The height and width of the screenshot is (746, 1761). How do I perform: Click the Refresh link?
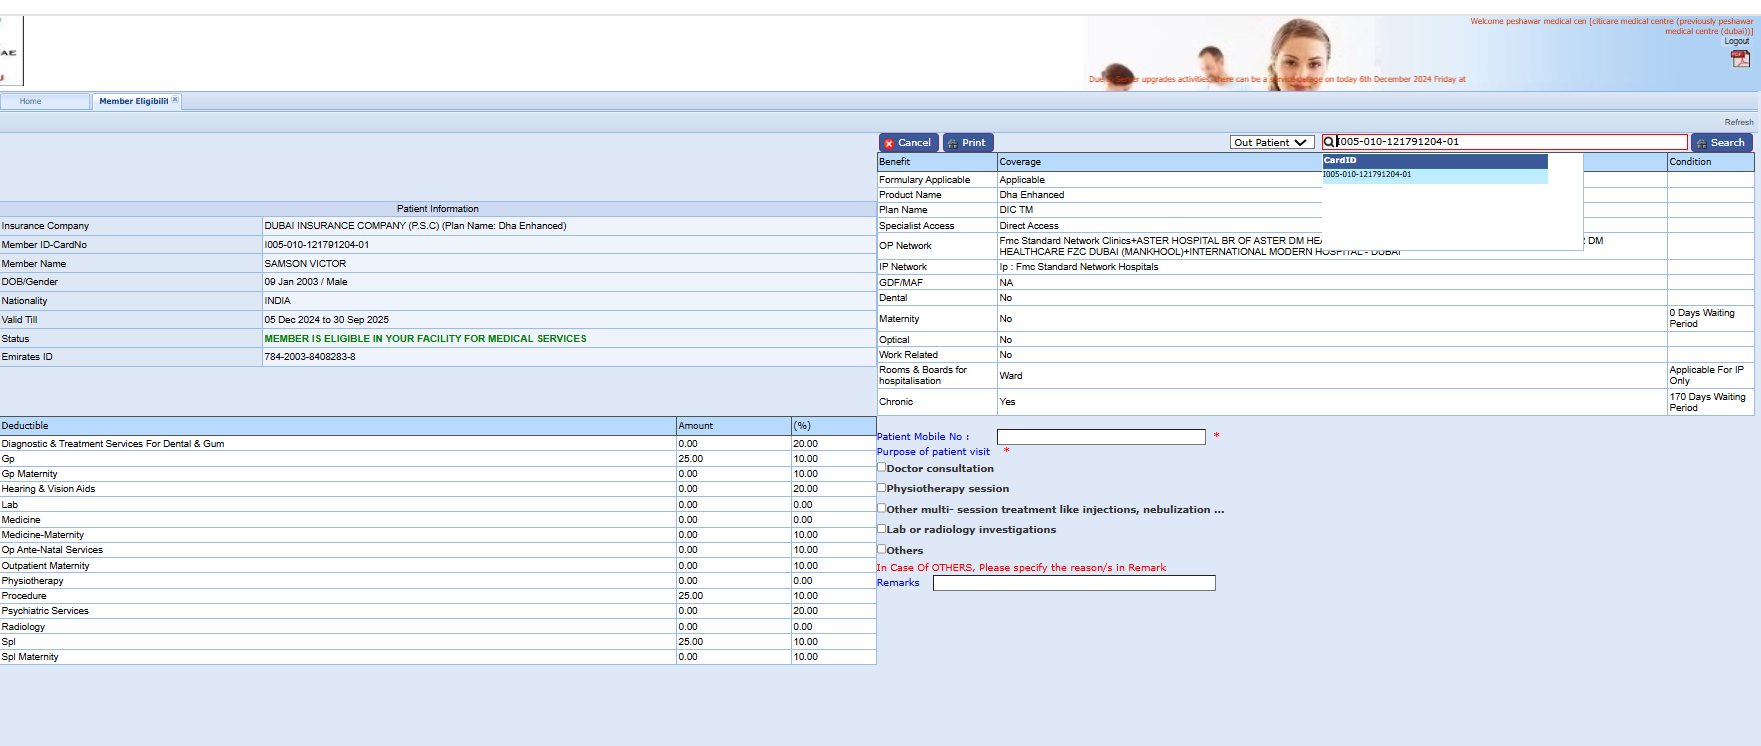pyautogui.click(x=1738, y=122)
